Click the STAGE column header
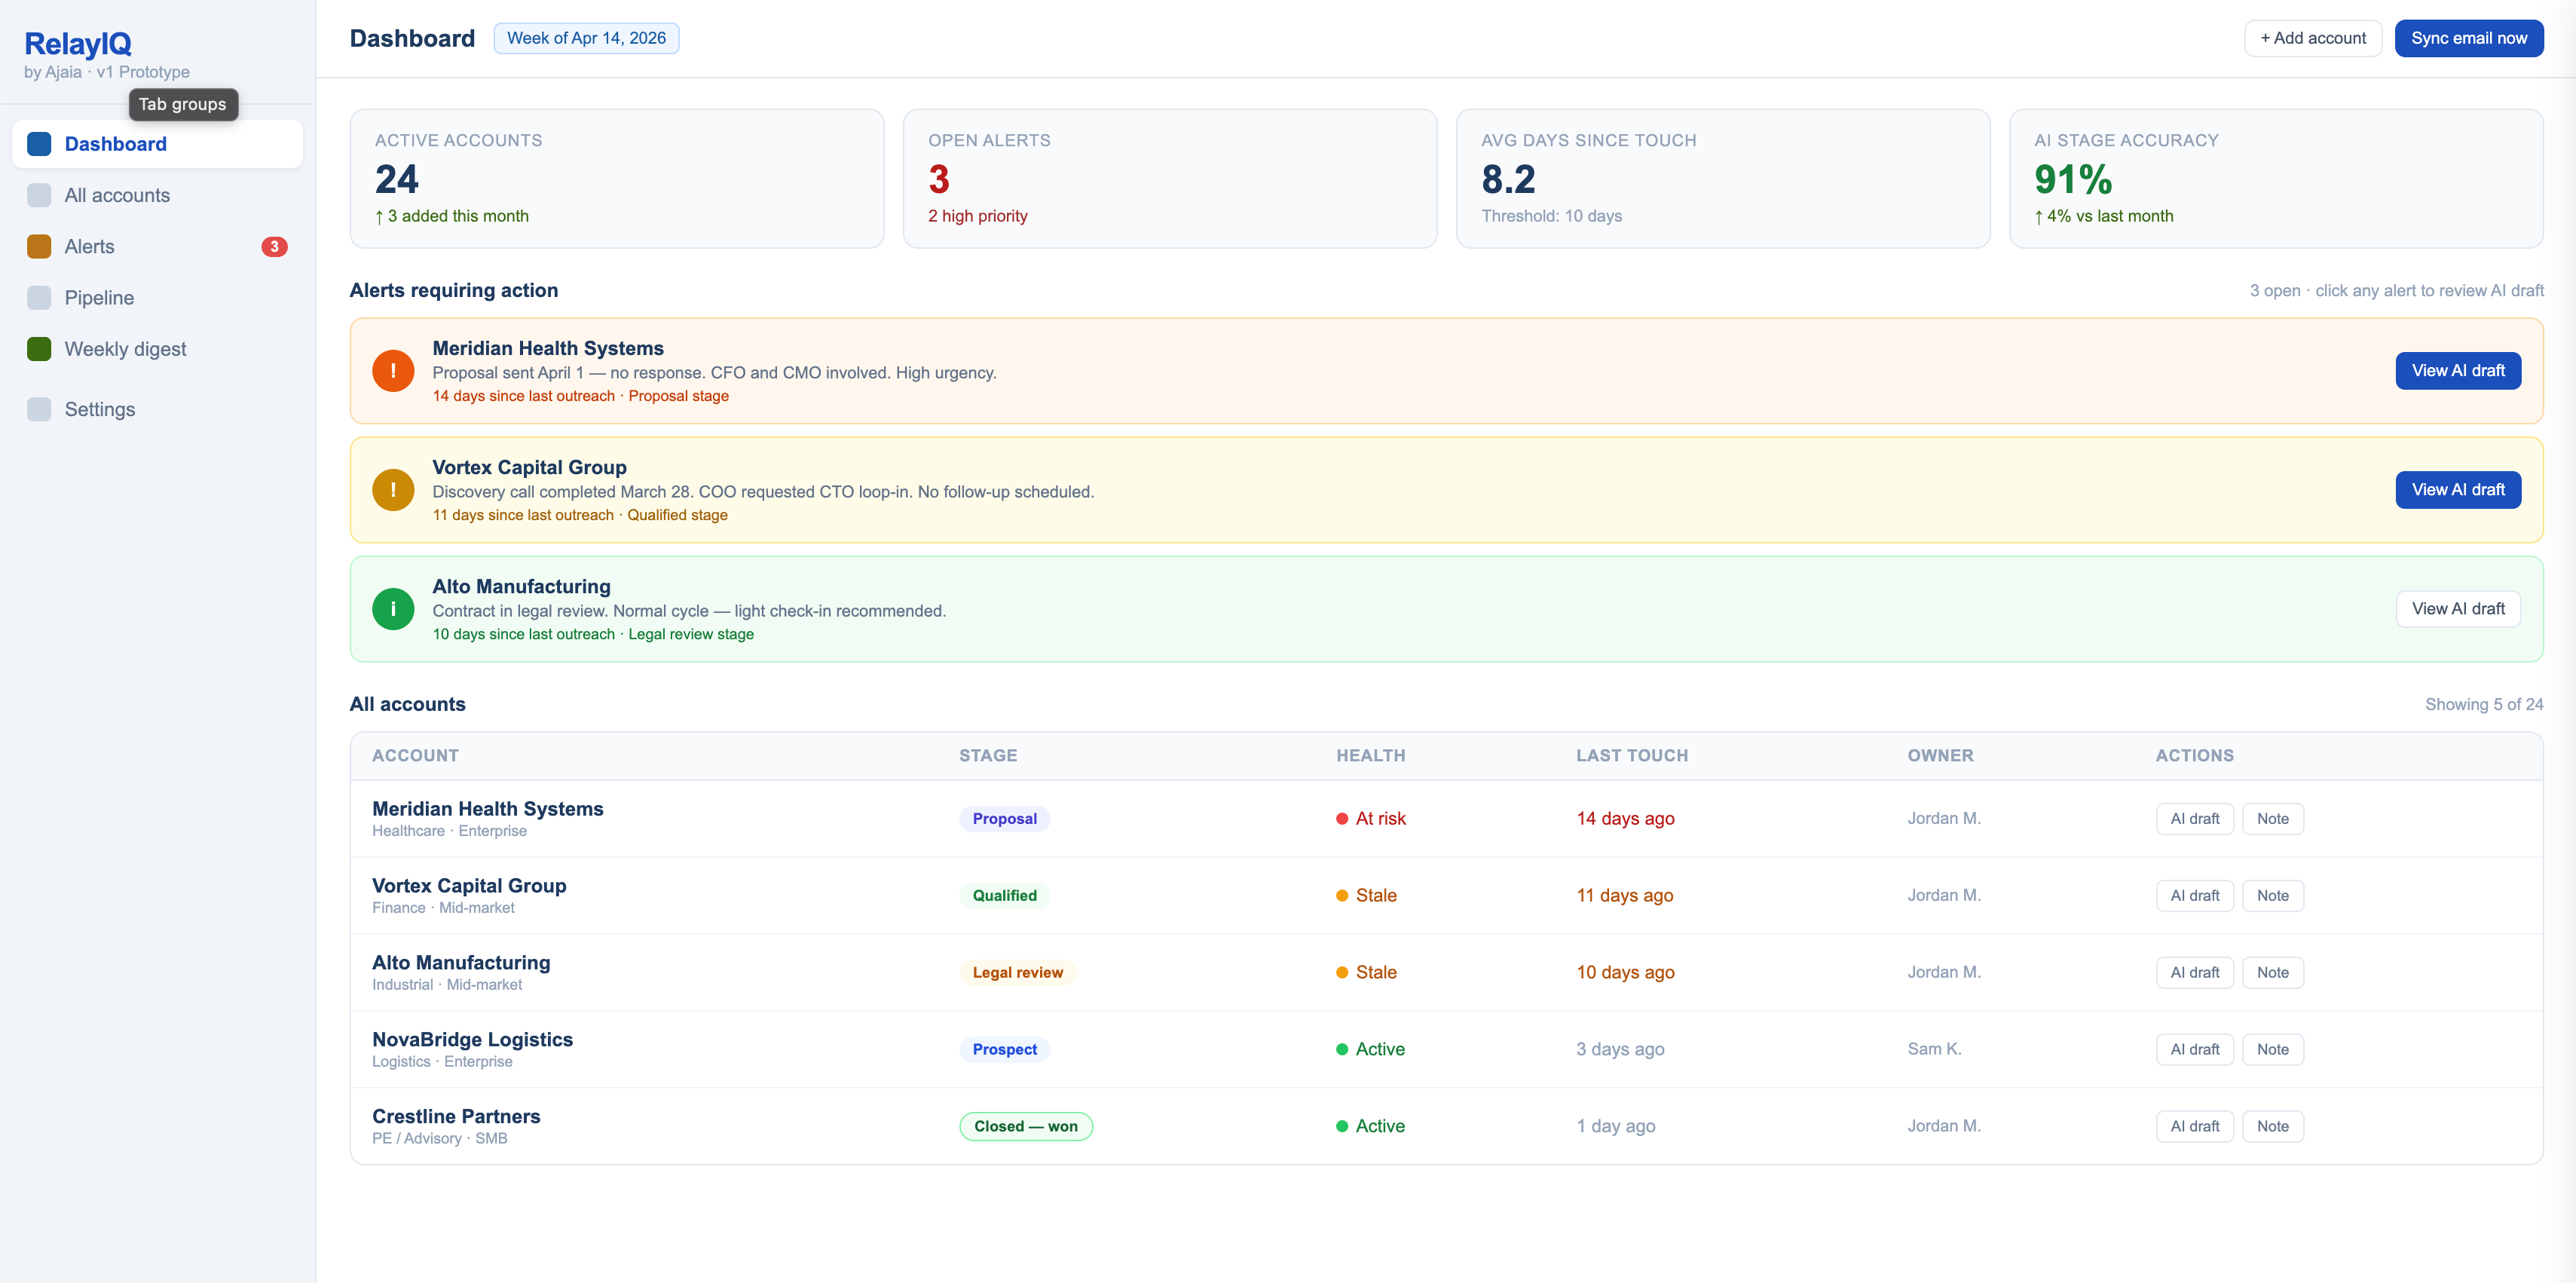The width and height of the screenshot is (2576, 1283). pyautogui.click(x=988, y=756)
